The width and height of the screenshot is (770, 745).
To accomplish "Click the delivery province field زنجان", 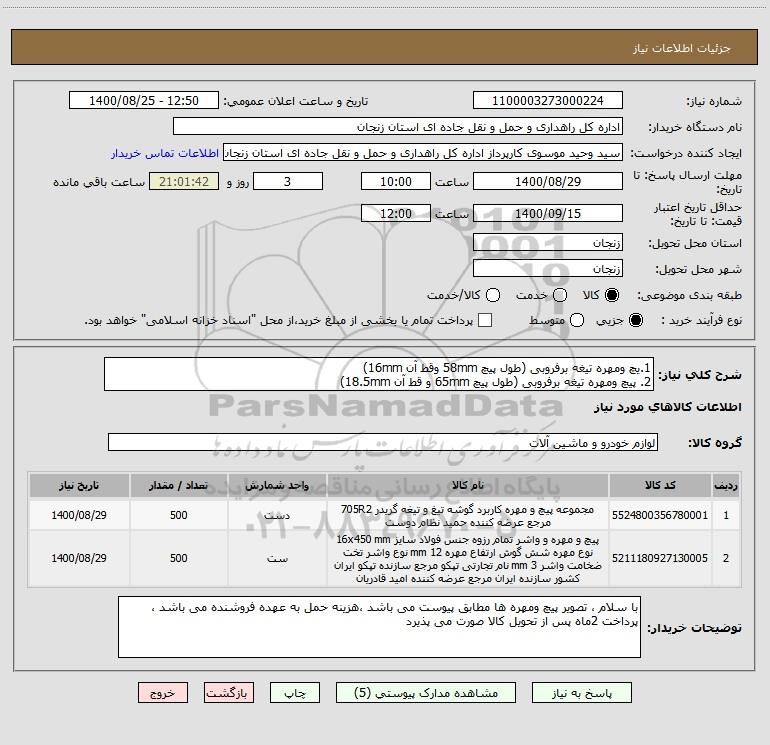I will (x=548, y=242).
